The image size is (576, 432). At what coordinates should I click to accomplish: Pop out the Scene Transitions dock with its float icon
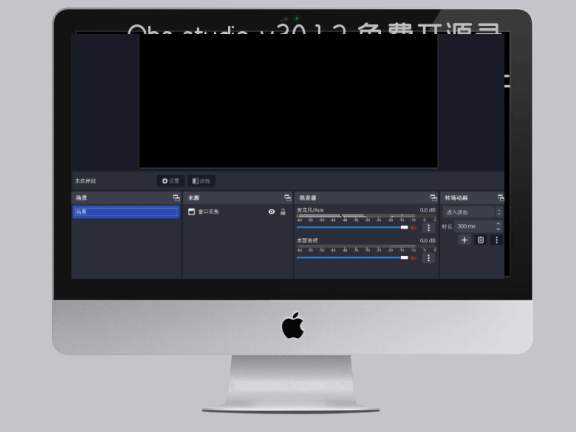tap(501, 198)
